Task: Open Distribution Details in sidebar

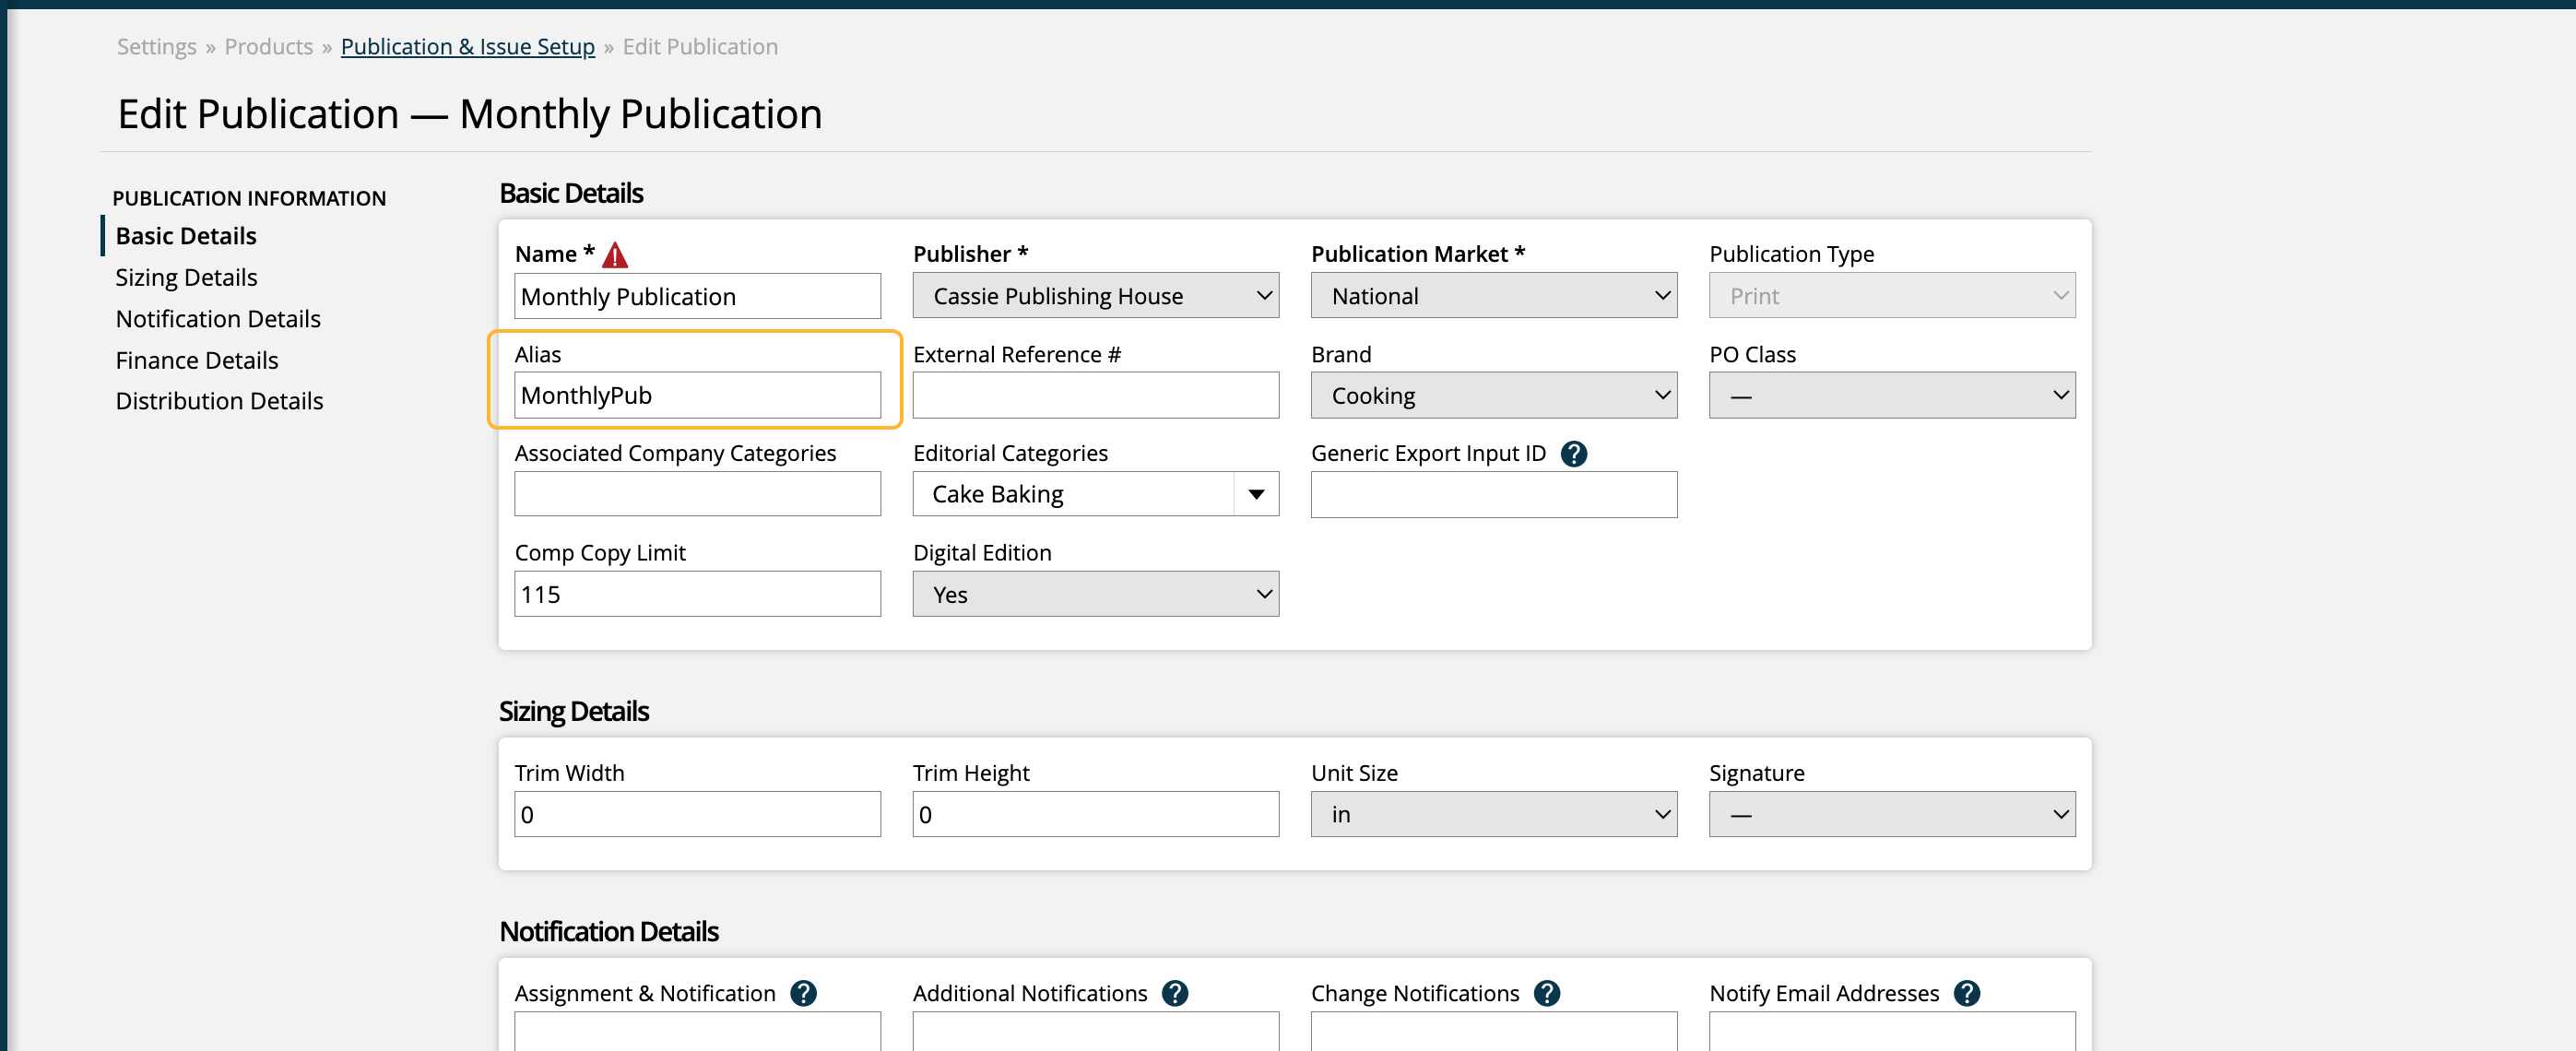Action: (x=219, y=401)
